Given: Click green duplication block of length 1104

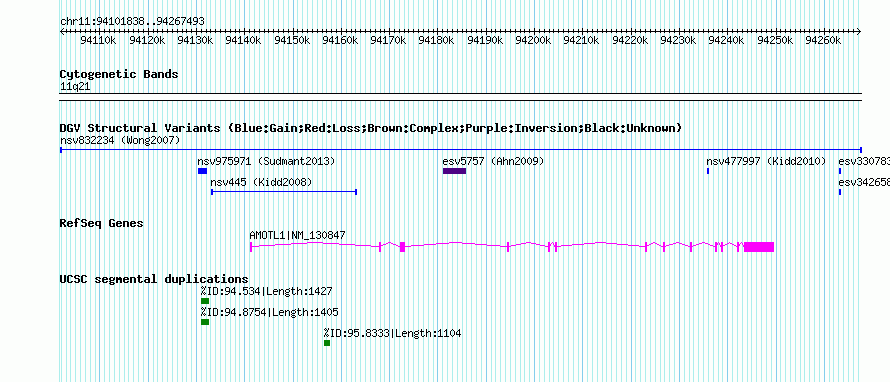Looking at the screenshot, I should coord(327,343).
